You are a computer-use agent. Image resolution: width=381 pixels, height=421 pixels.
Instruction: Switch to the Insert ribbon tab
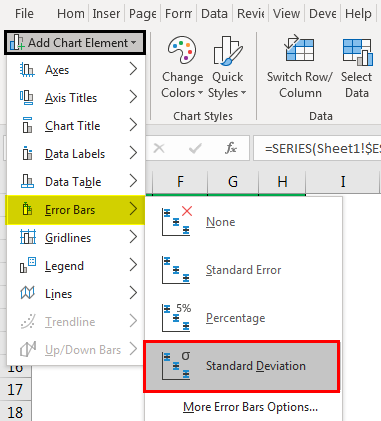106,14
